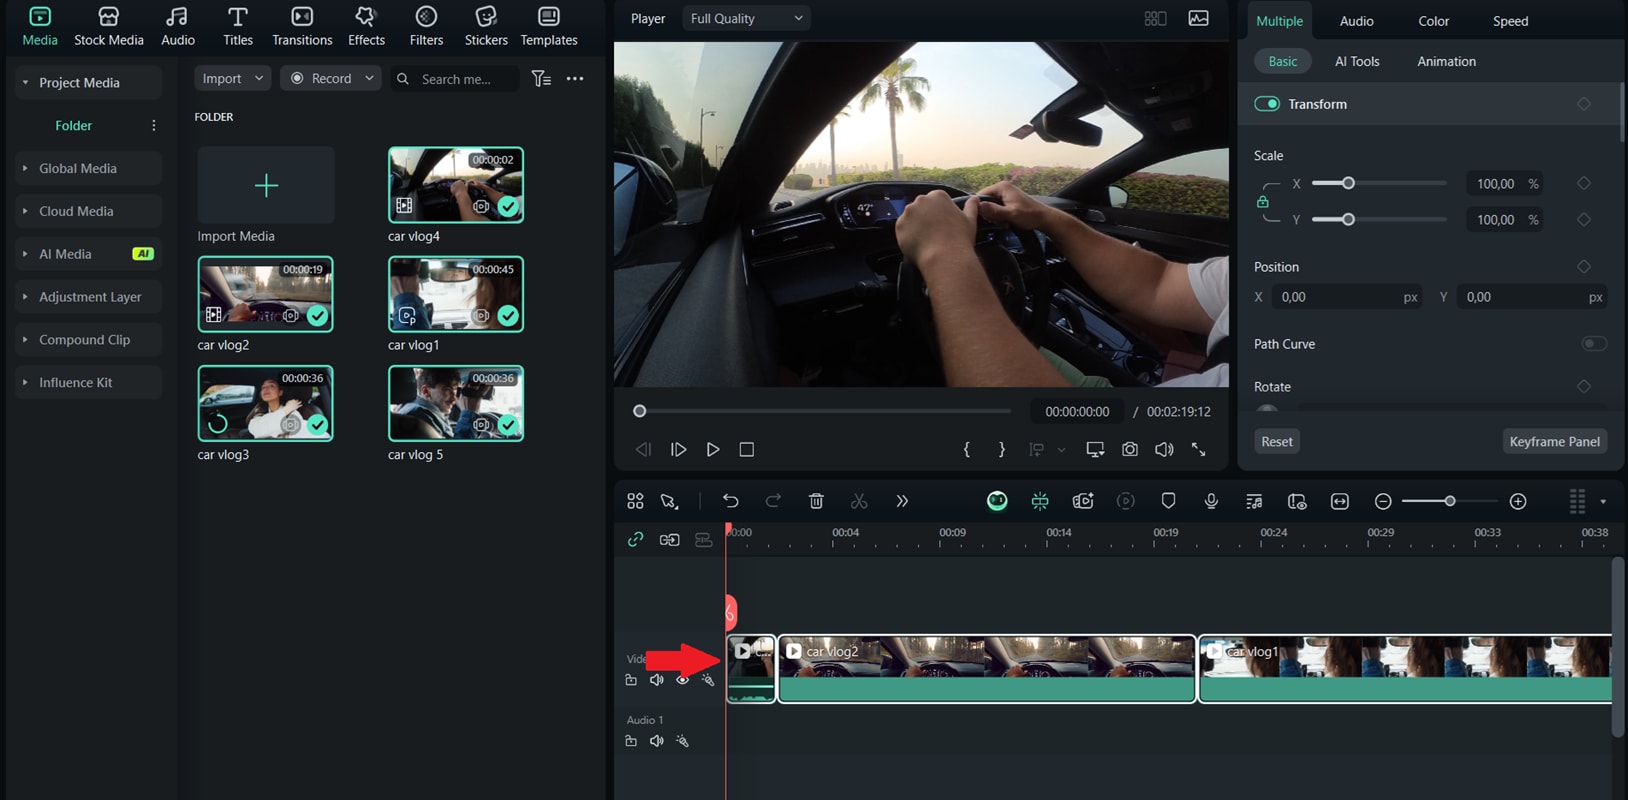This screenshot has height=800, width=1628.
Task: Open the Stock Media tab
Action: coord(109,26)
